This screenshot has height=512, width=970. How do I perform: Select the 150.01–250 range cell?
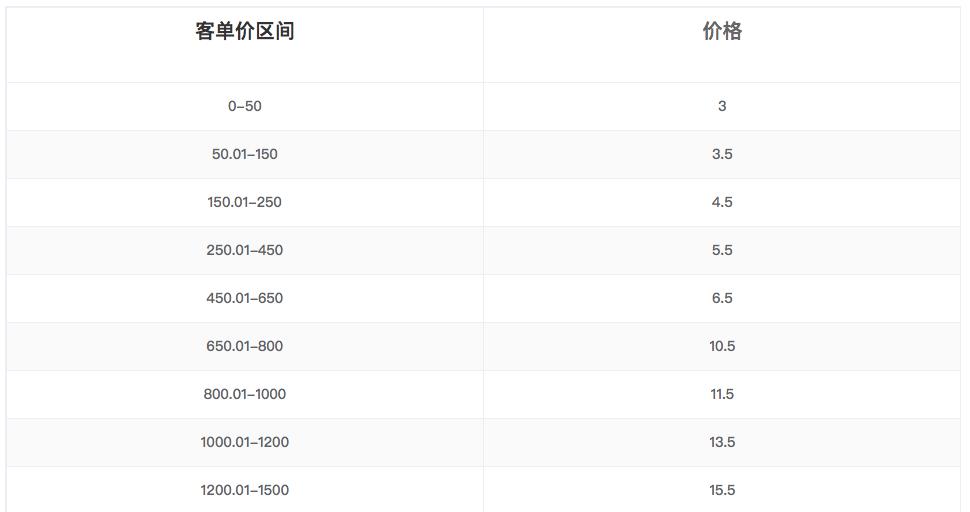[245, 202]
